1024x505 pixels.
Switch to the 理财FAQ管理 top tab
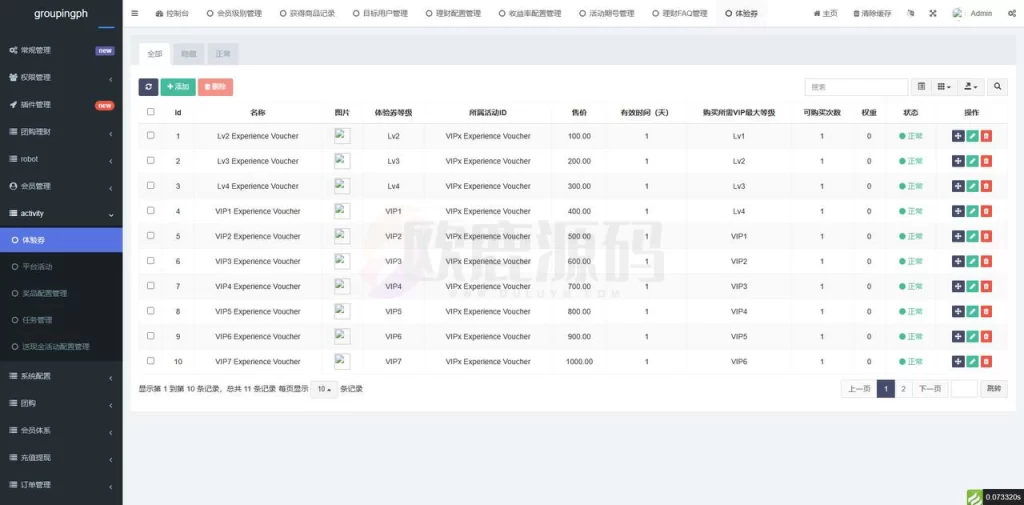pyautogui.click(x=680, y=13)
